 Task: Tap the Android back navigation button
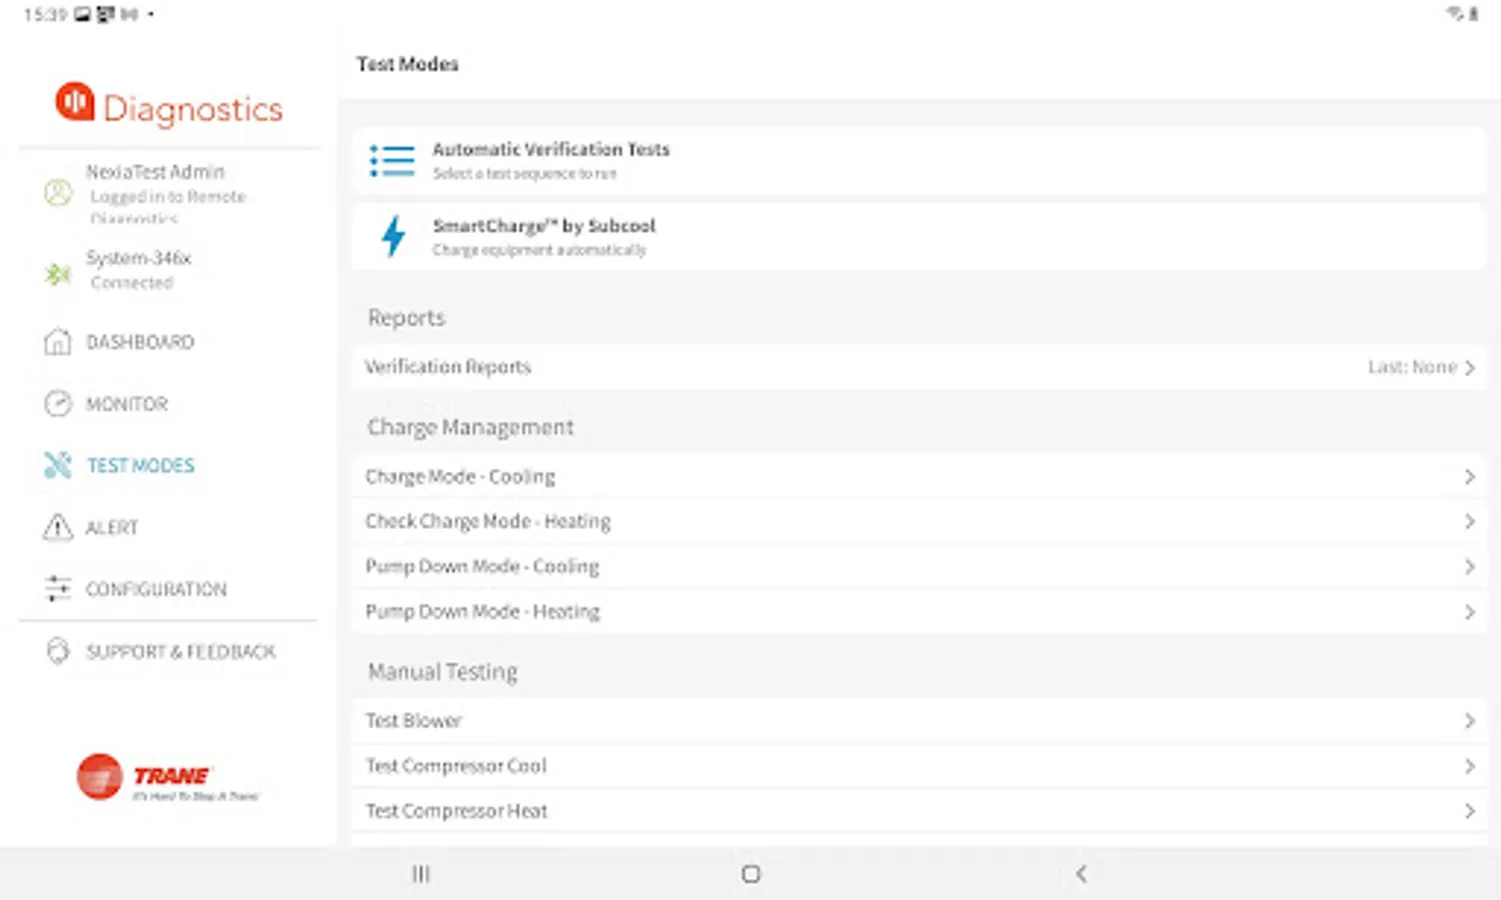(x=1081, y=874)
